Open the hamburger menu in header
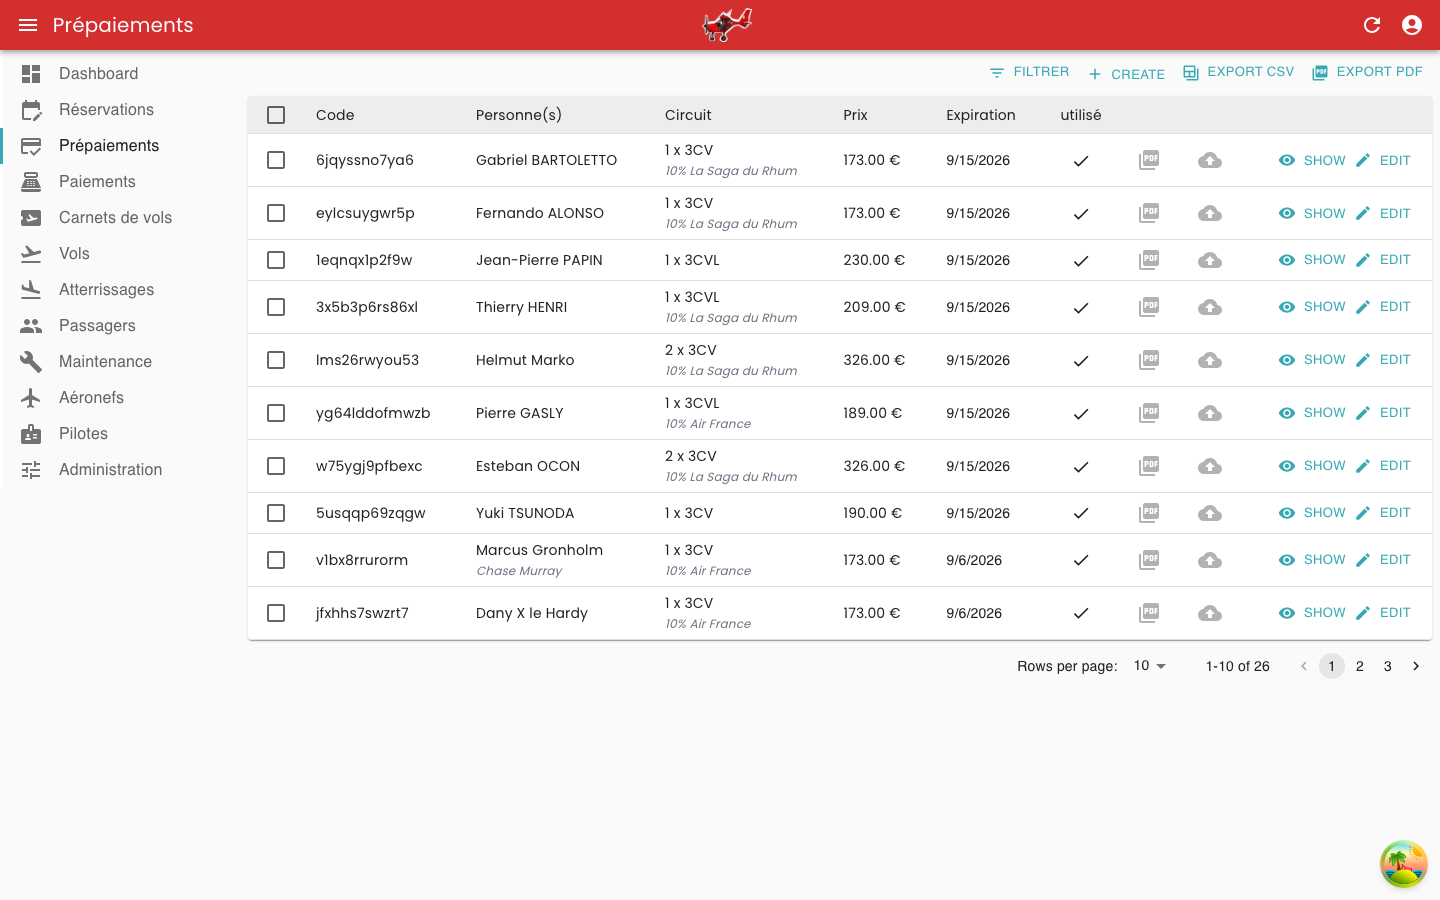 28,25
